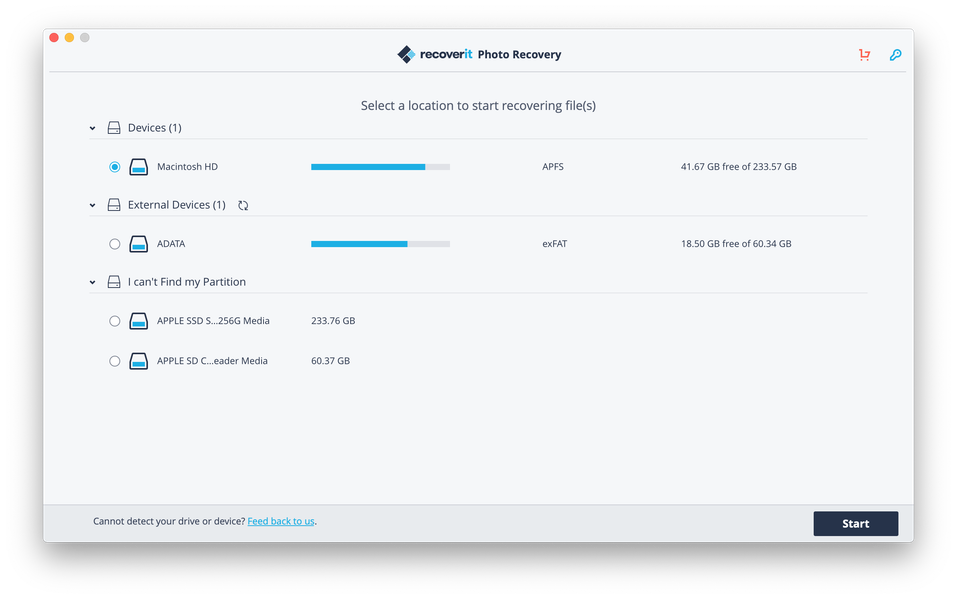957x599 pixels.
Task: Open the Feed back to us link
Action: pyautogui.click(x=281, y=521)
